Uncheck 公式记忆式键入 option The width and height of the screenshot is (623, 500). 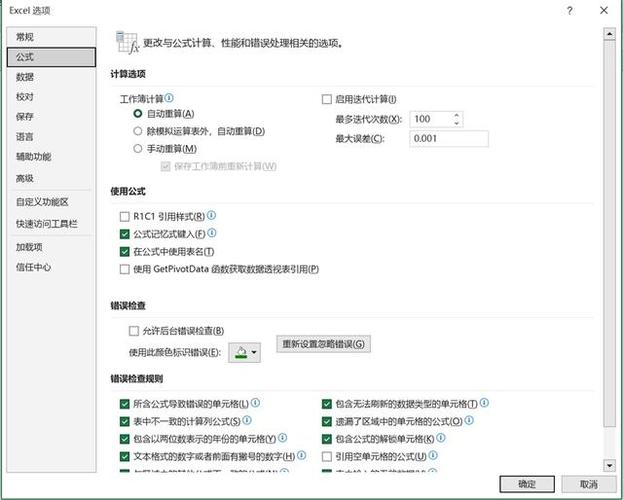(124, 234)
